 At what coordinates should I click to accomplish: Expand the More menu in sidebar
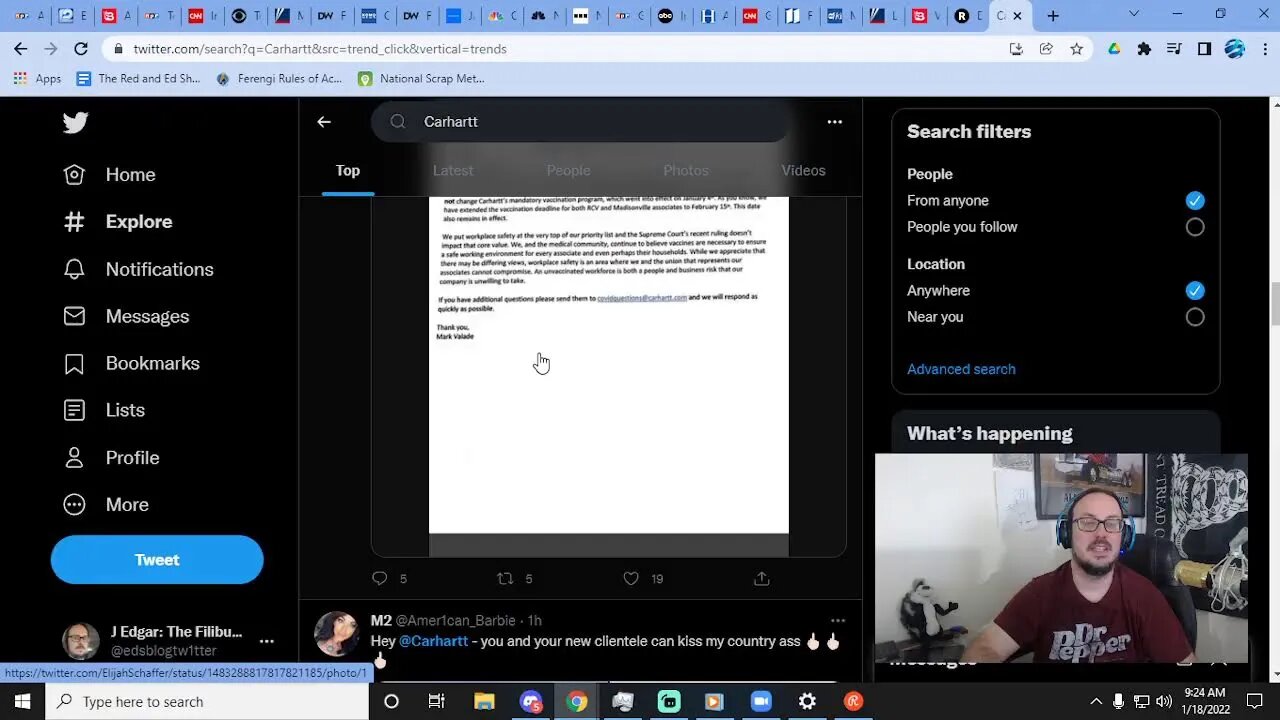coord(105,504)
